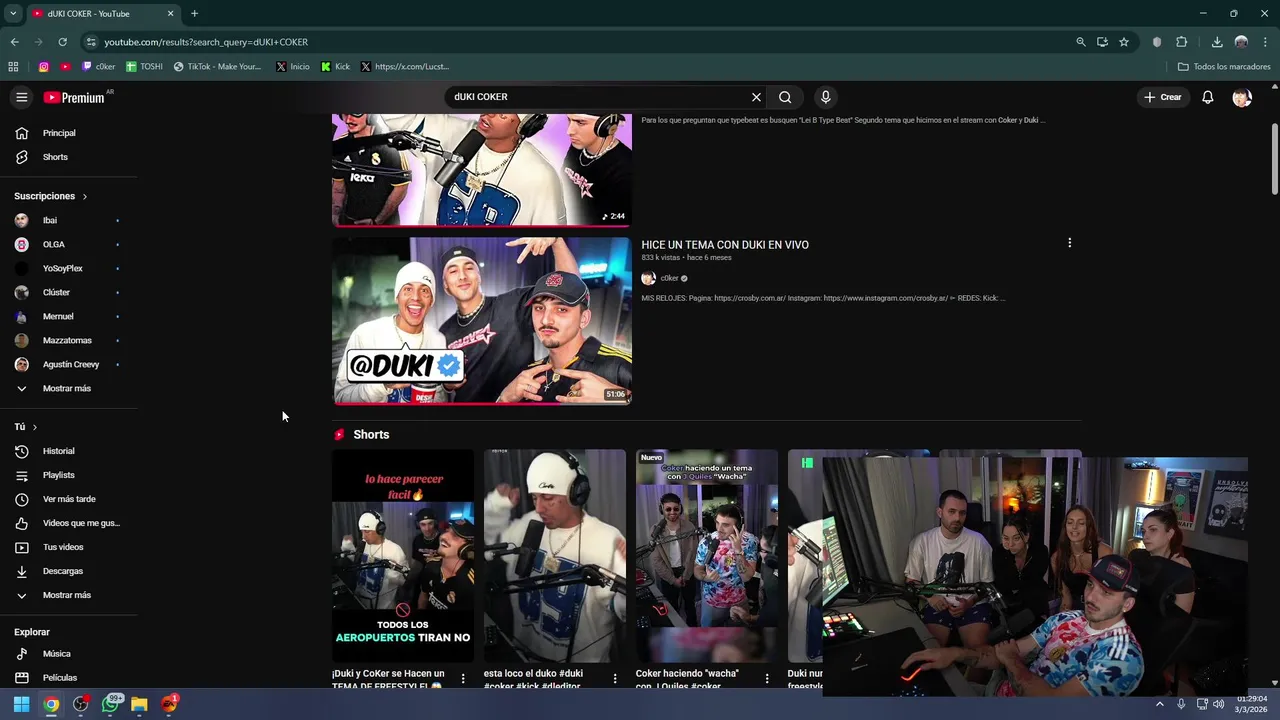1280x720 pixels.
Task: Open volume control in system tray
Action: coord(1218,704)
